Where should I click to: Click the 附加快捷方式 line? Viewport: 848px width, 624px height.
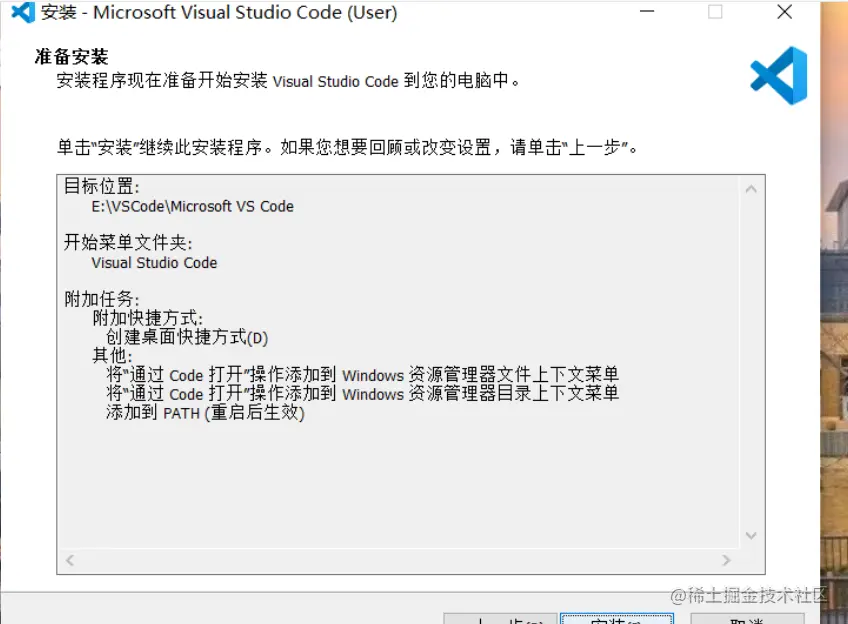(148, 318)
